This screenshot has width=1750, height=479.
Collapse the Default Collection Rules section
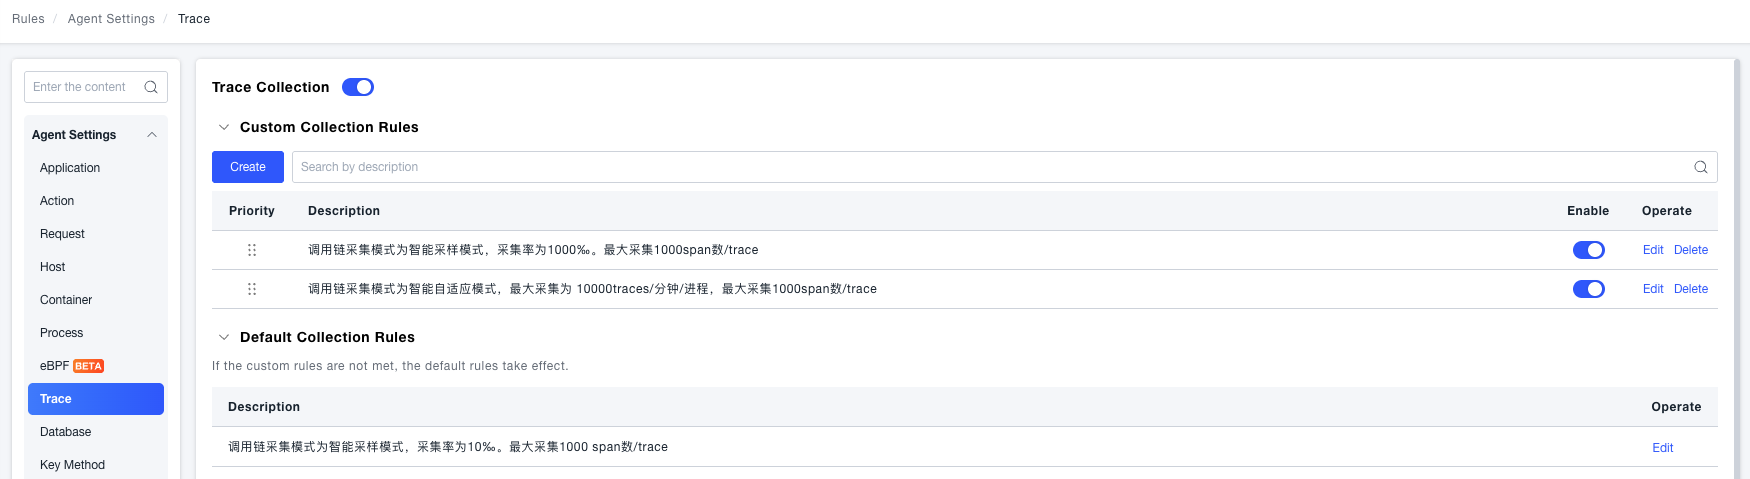224,337
